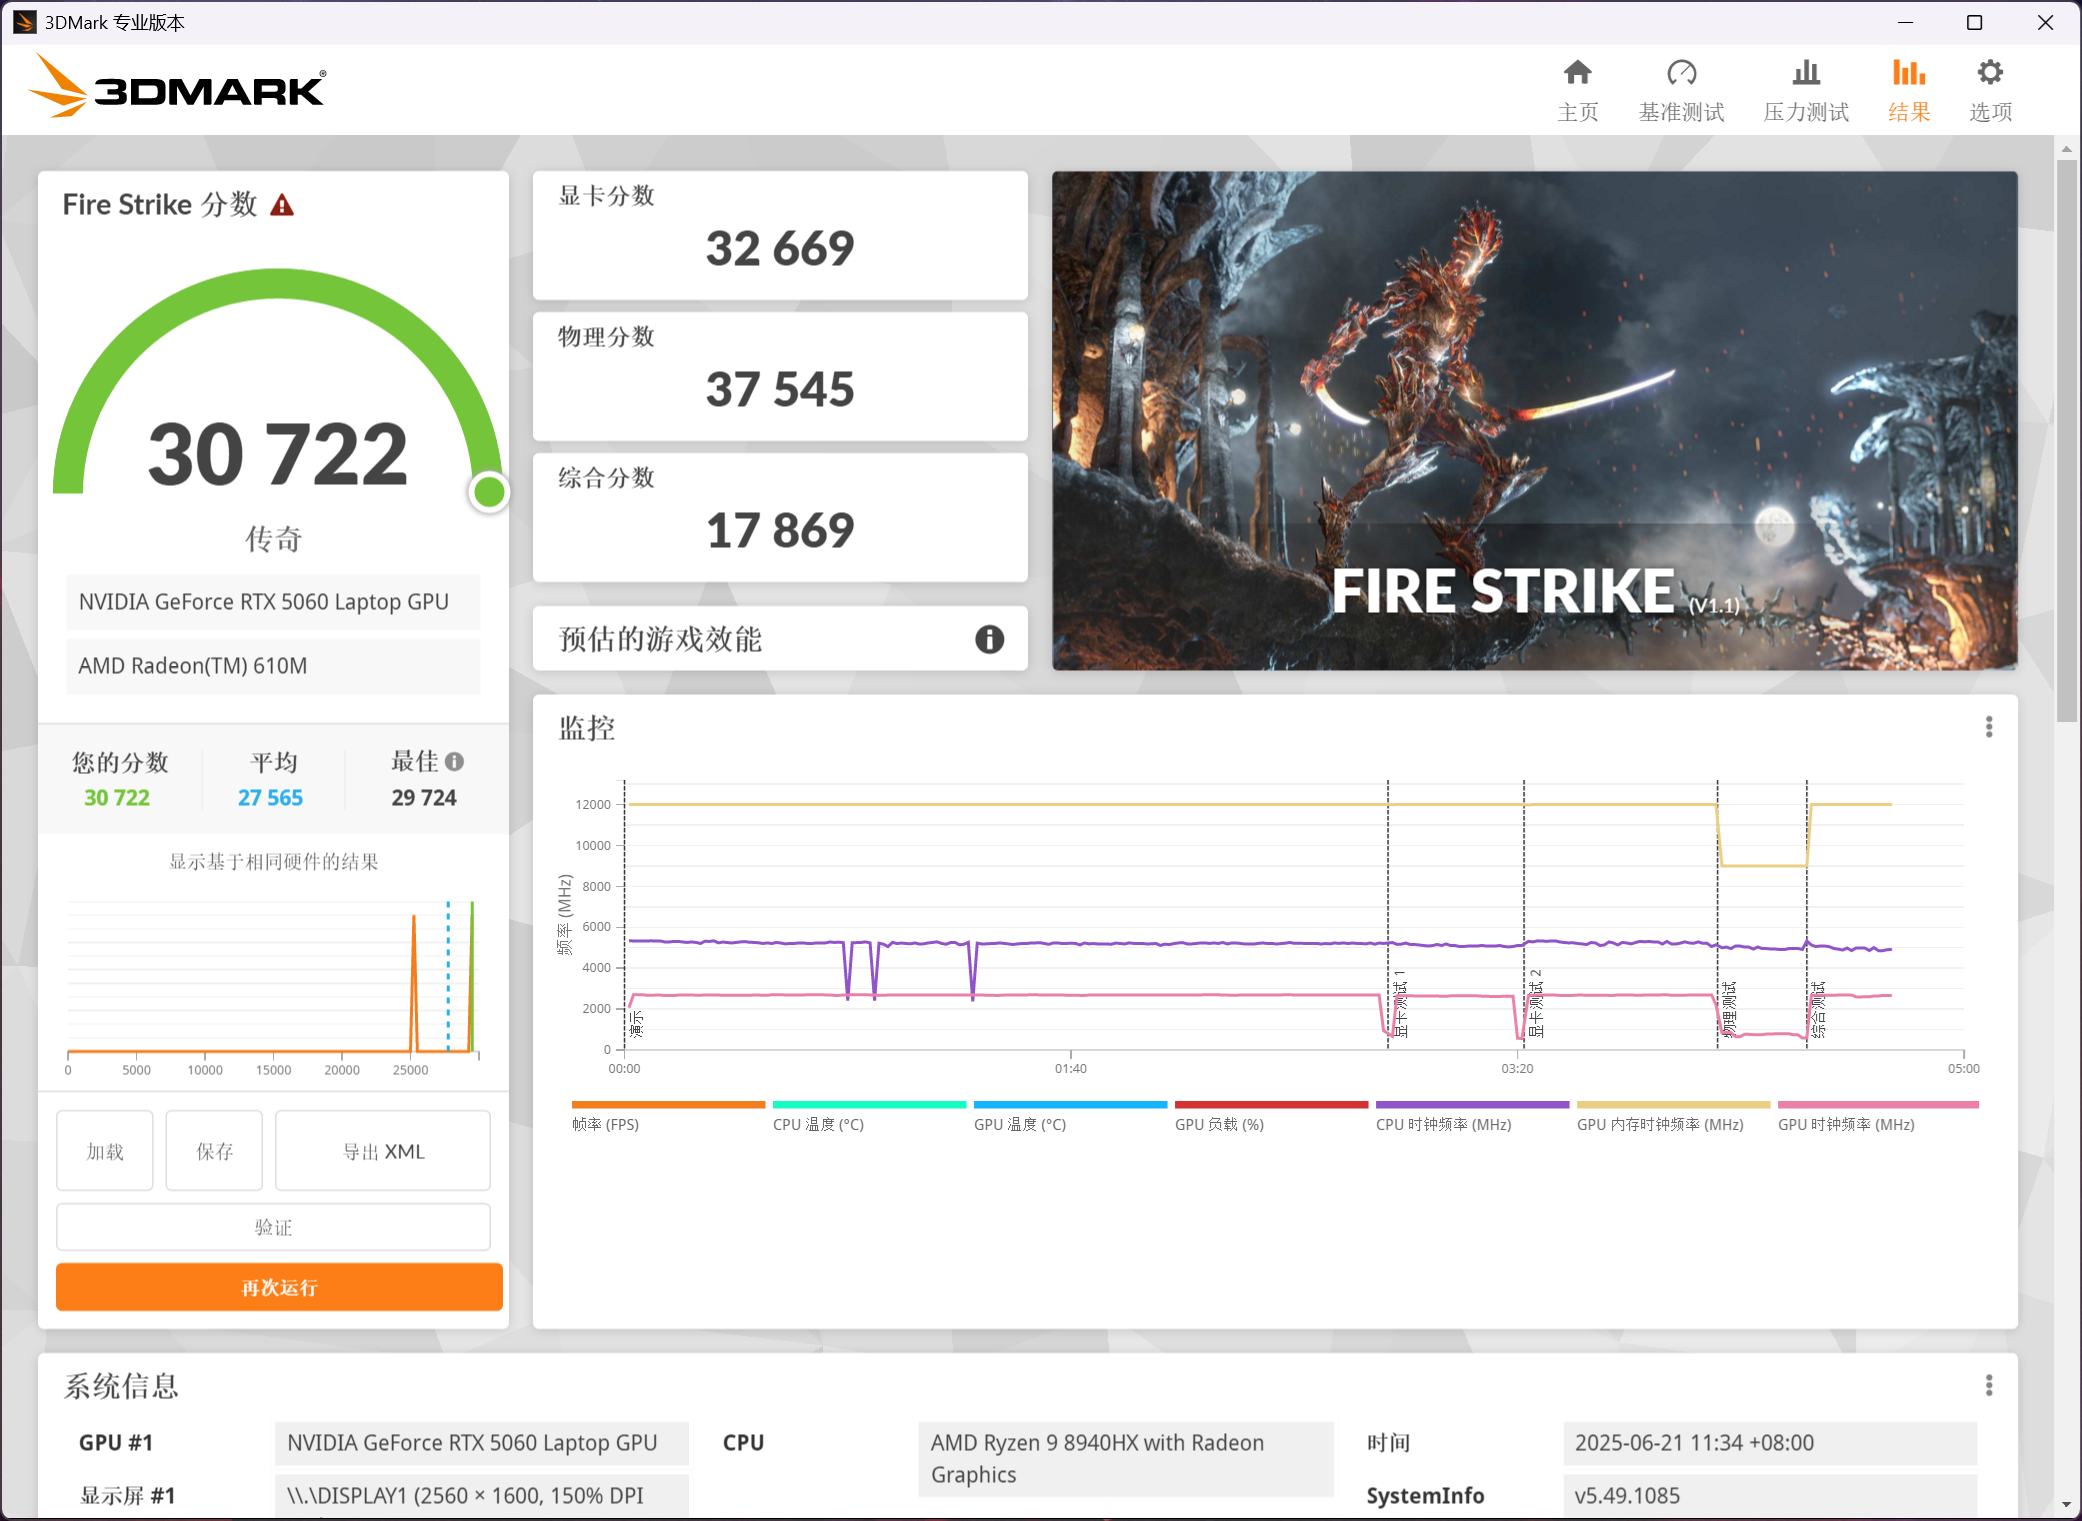The width and height of the screenshot is (2082, 1521).
Task: Select the 结果 results tab
Action: pyautogui.click(x=1909, y=90)
